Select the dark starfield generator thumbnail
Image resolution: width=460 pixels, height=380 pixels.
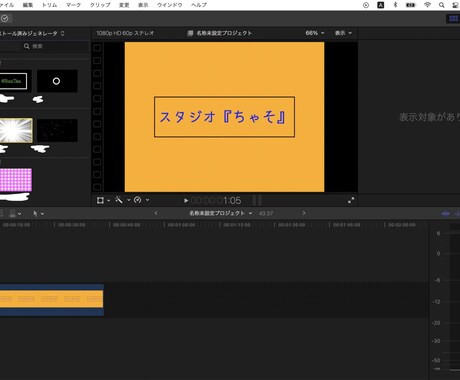57,130
